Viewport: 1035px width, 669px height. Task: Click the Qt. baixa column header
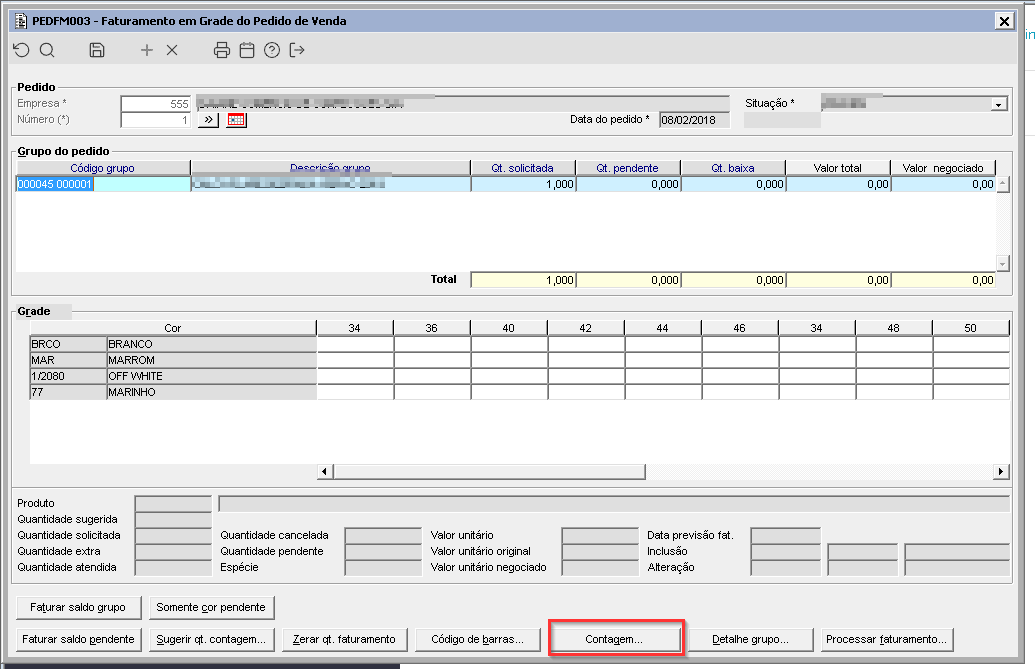(x=733, y=168)
